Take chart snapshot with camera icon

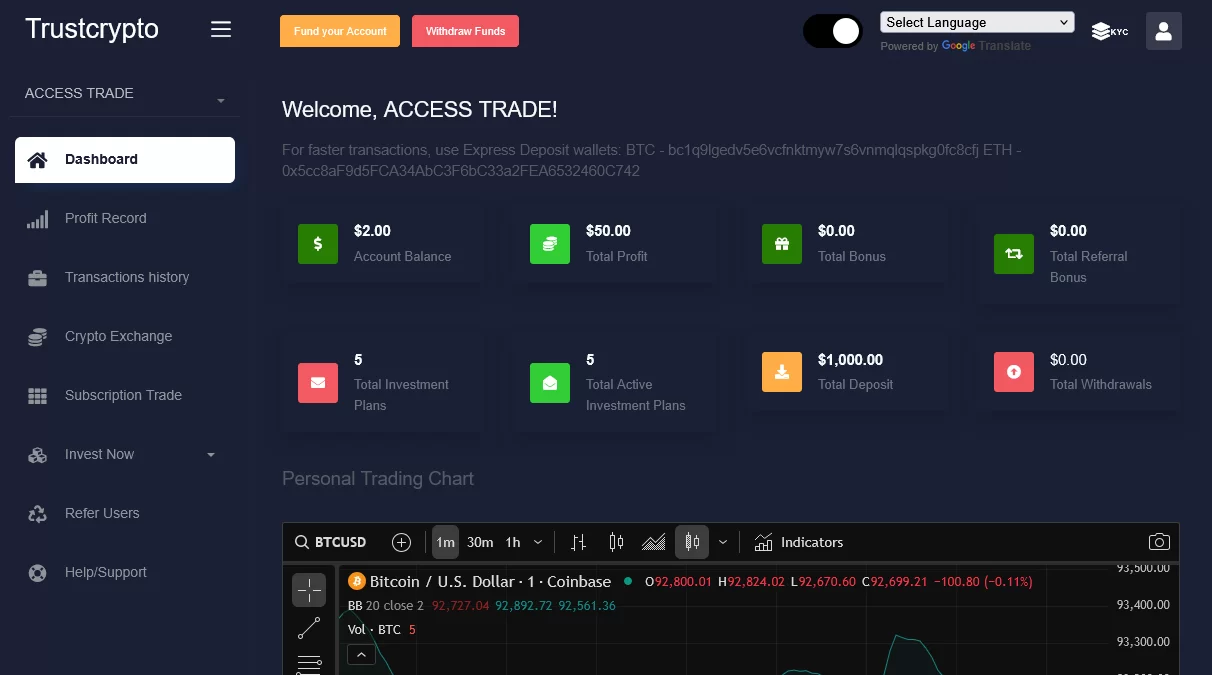(1158, 542)
